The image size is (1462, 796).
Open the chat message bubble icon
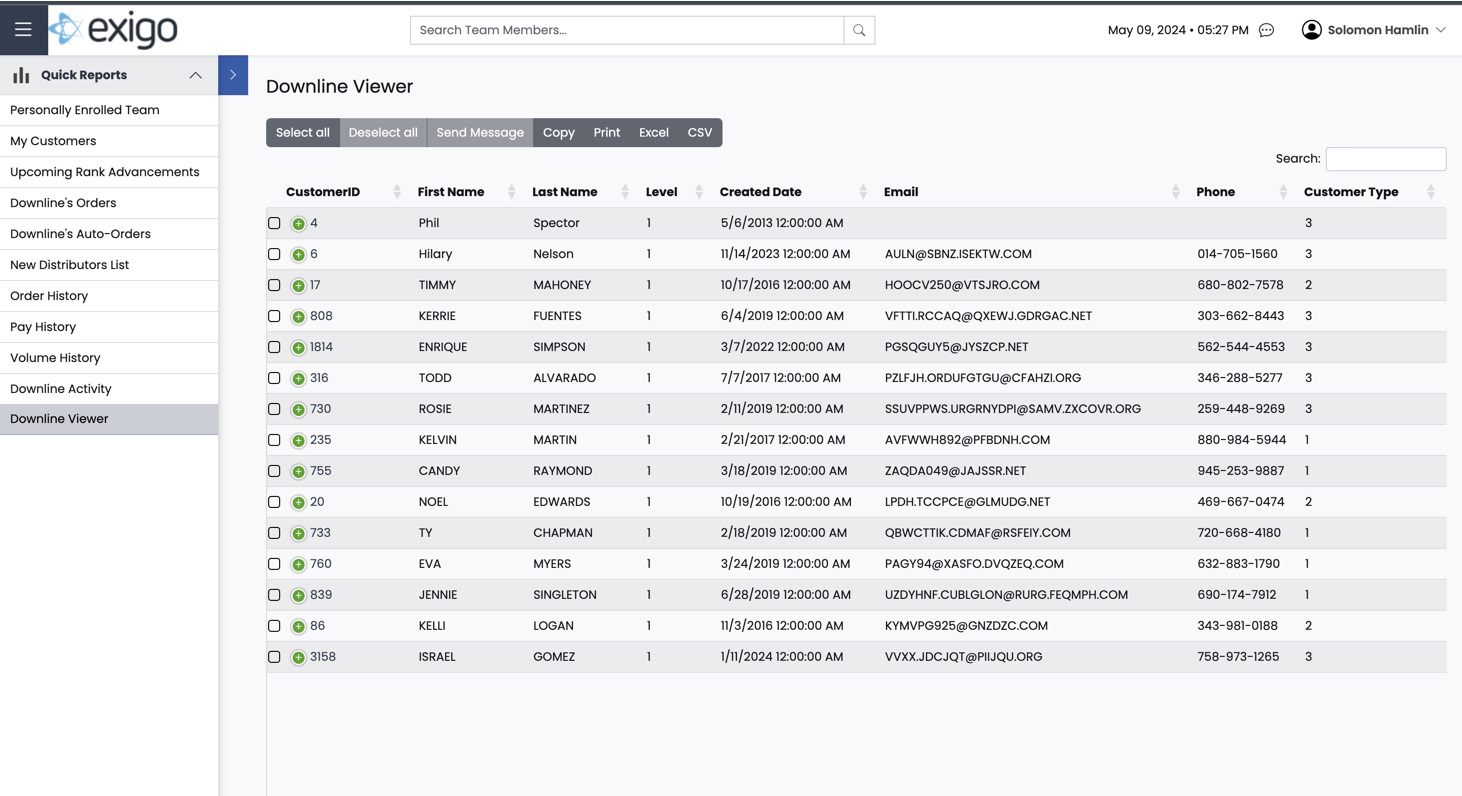pyautogui.click(x=1266, y=30)
